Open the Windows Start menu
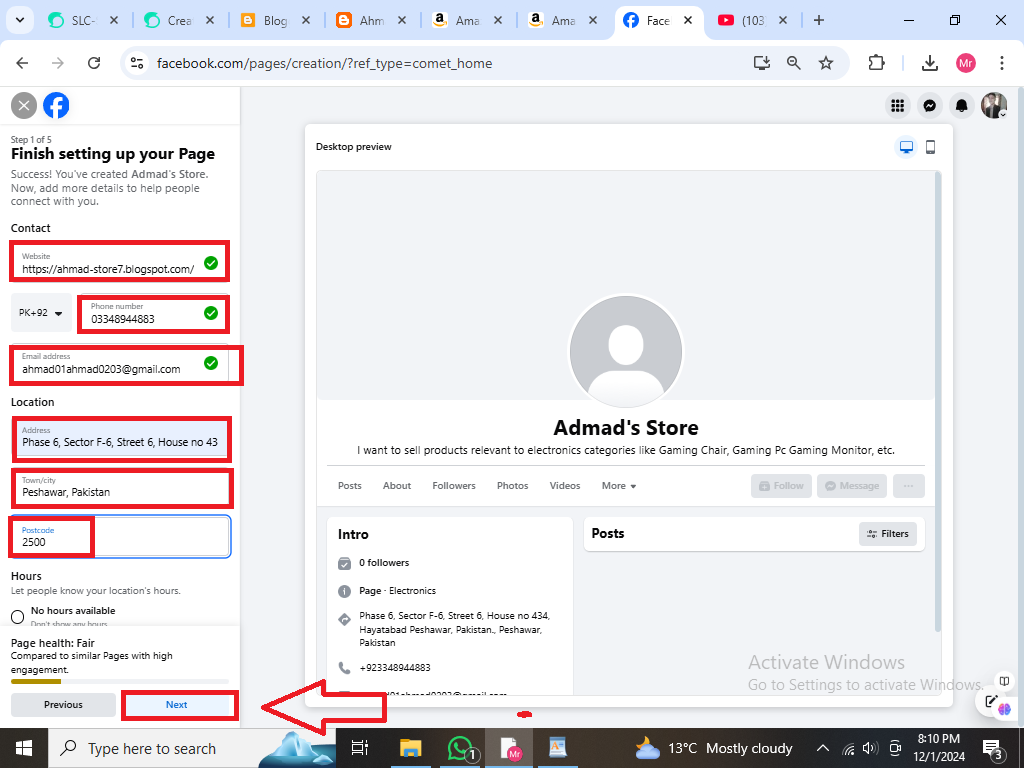 [24, 748]
